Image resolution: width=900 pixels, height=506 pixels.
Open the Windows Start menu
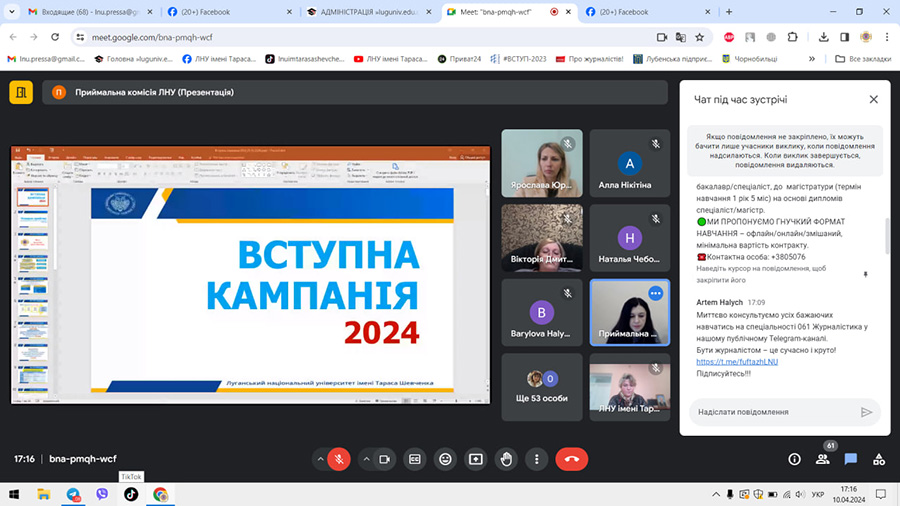coord(14,494)
